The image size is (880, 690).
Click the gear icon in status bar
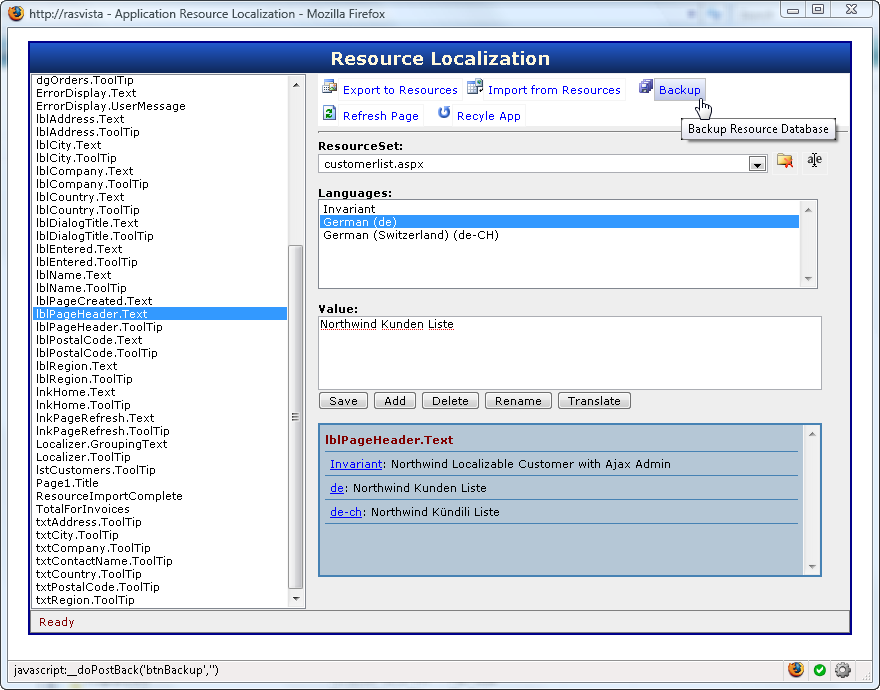pos(842,670)
